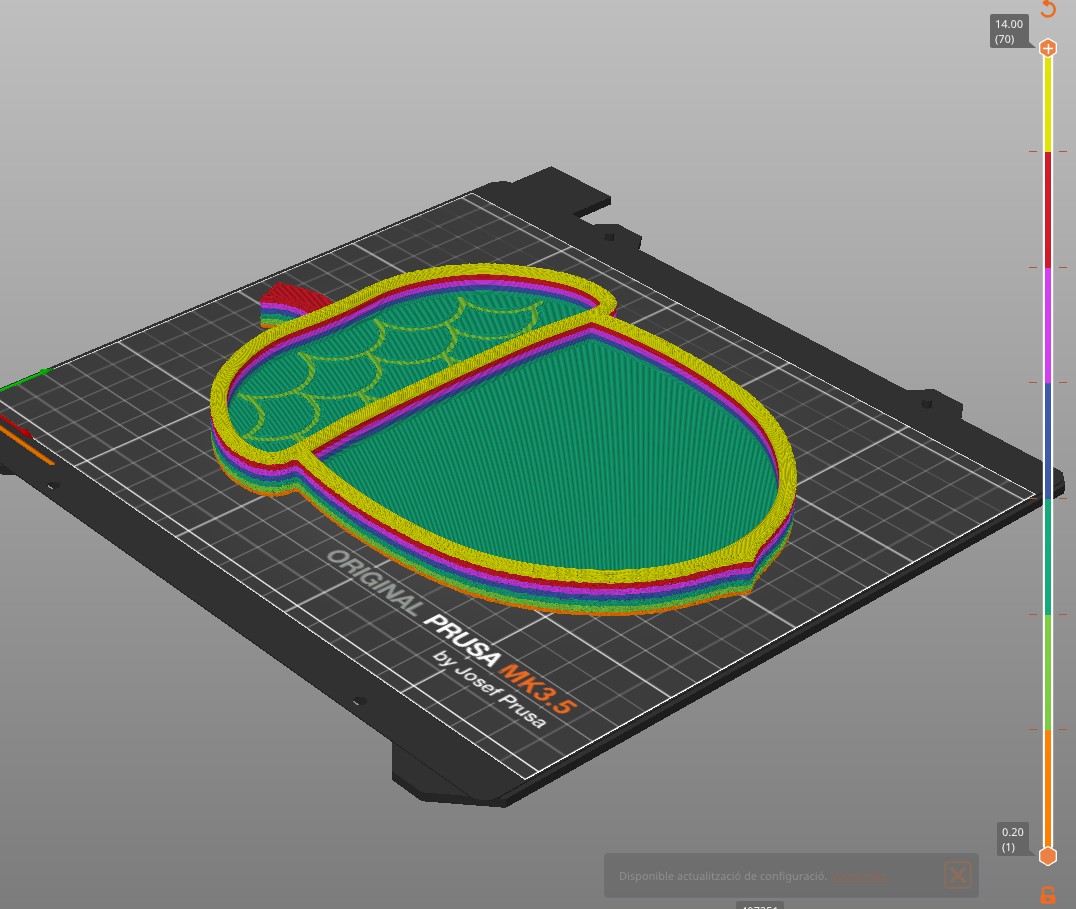
Task: Click the teal segment of the layer slider
Action: [1048, 556]
